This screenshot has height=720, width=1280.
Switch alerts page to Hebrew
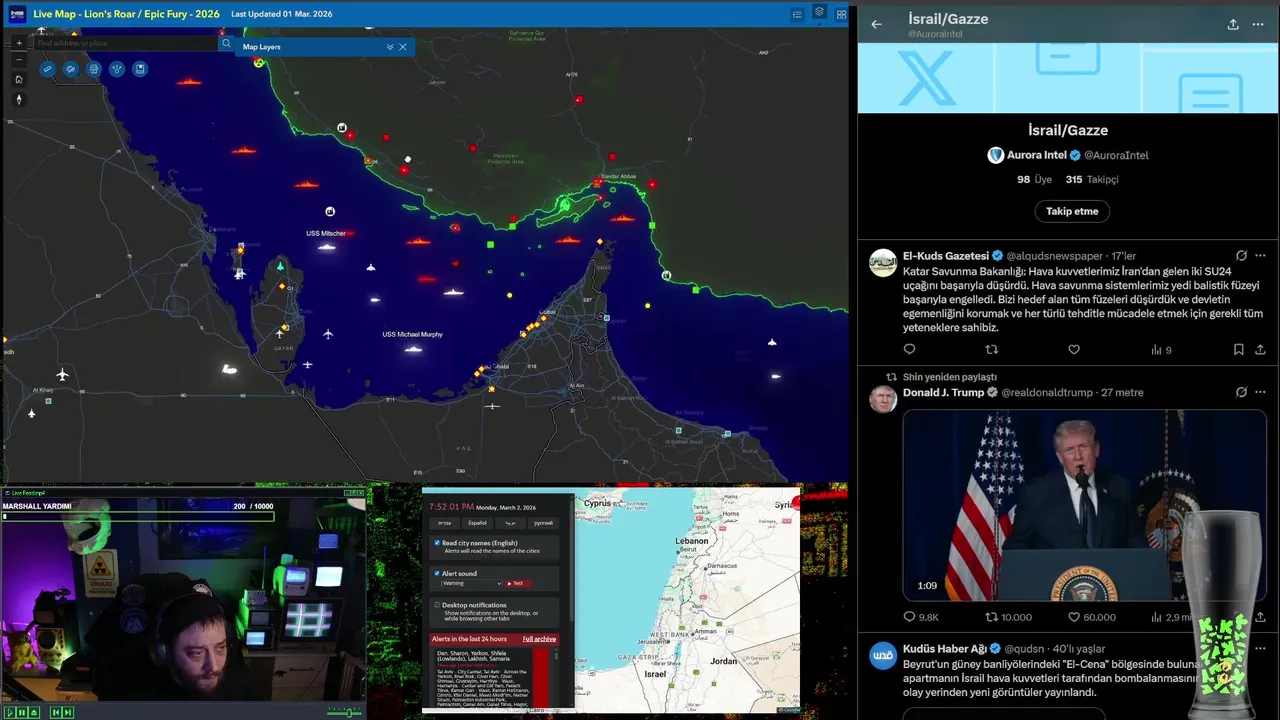tap(444, 523)
